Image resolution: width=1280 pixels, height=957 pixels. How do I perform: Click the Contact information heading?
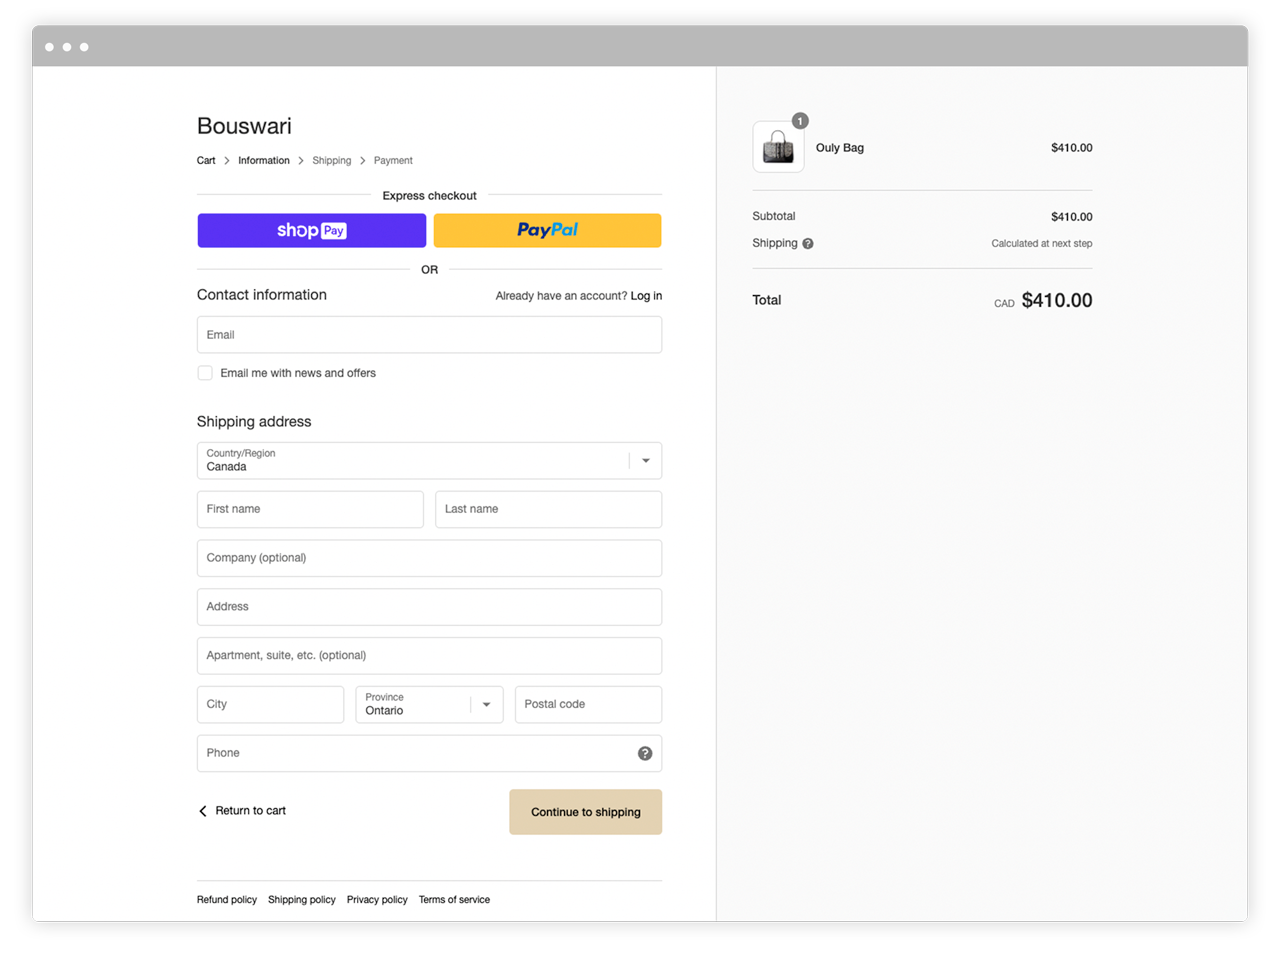tap(262, 295)
